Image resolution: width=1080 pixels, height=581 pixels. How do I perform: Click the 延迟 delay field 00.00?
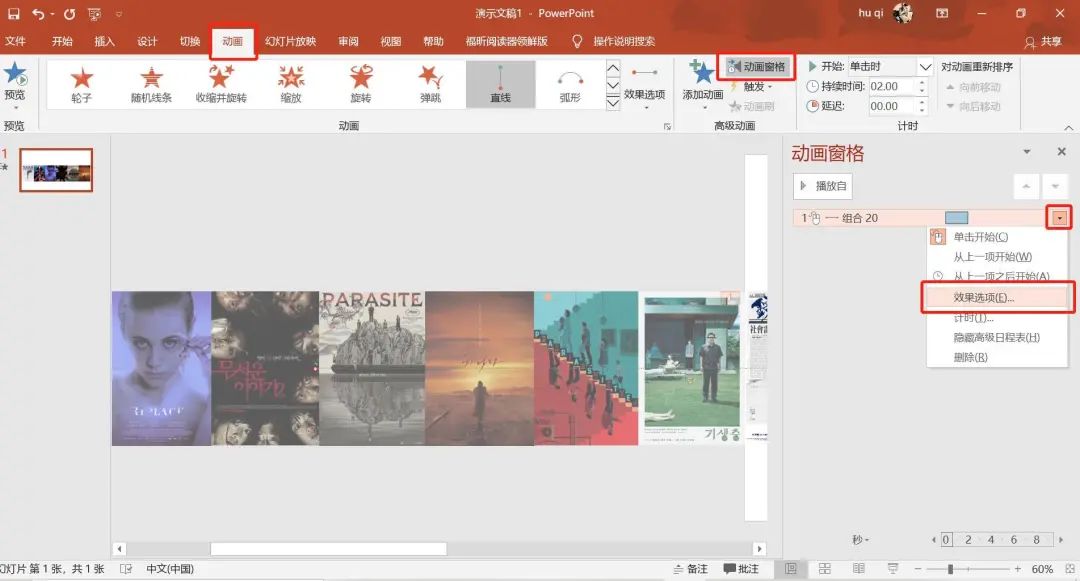tap(891, 107)
